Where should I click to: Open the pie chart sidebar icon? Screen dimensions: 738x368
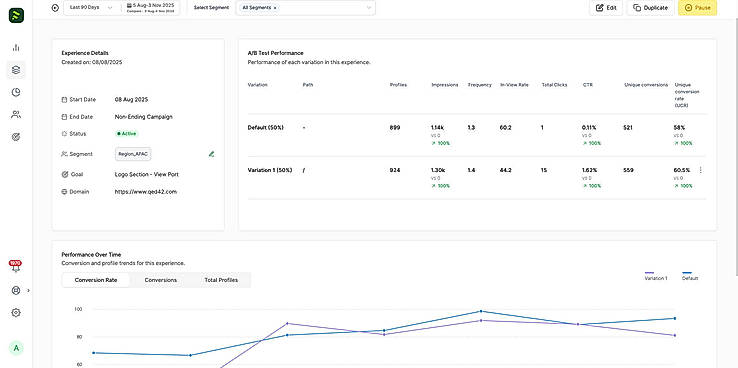click(x=16, y=92)
